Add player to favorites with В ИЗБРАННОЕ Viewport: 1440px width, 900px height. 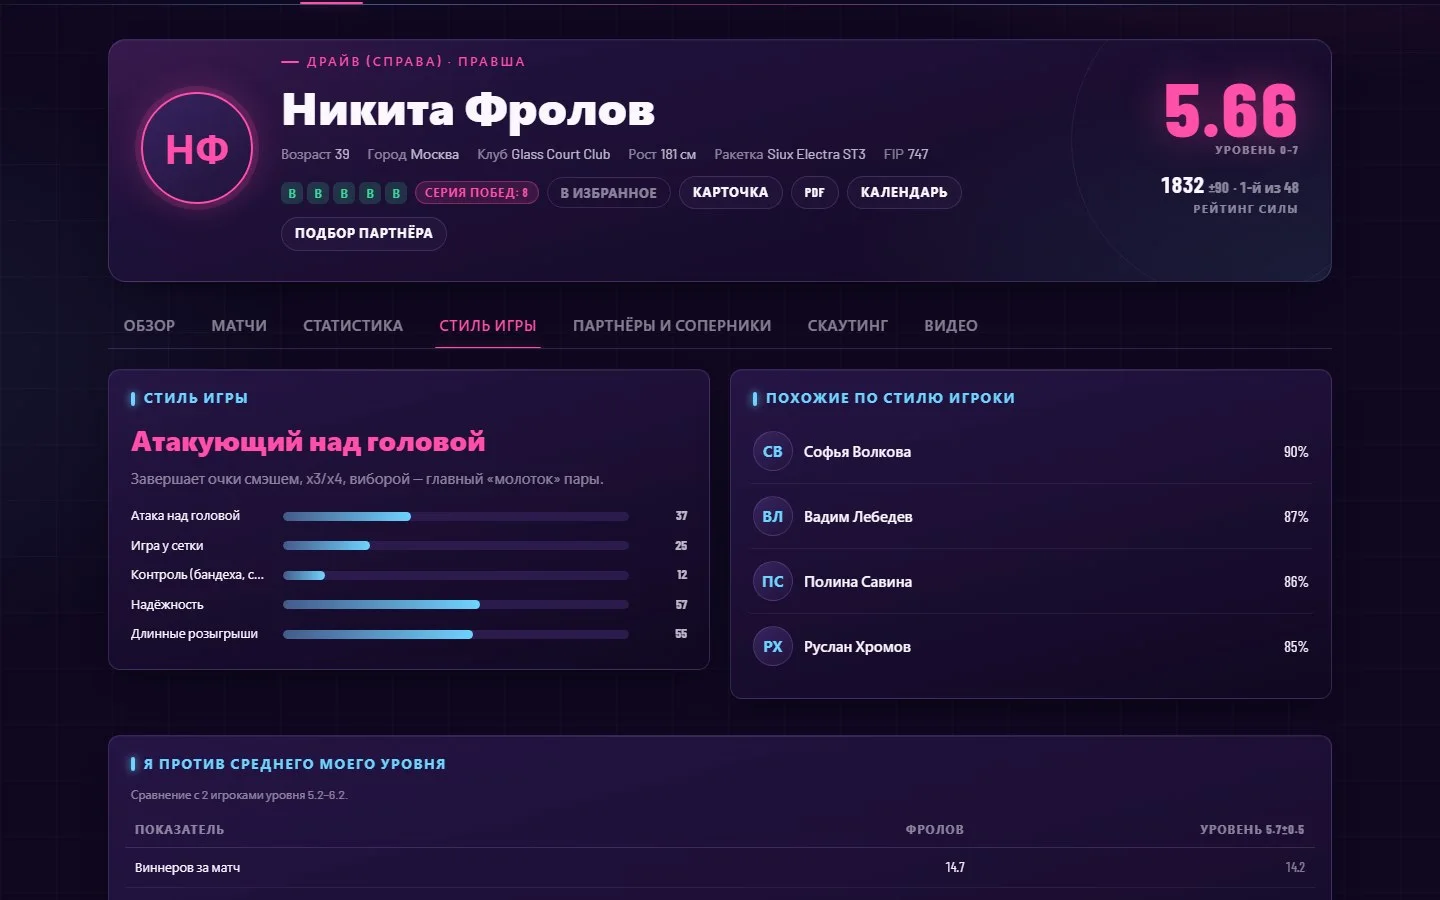coord(608,193)
